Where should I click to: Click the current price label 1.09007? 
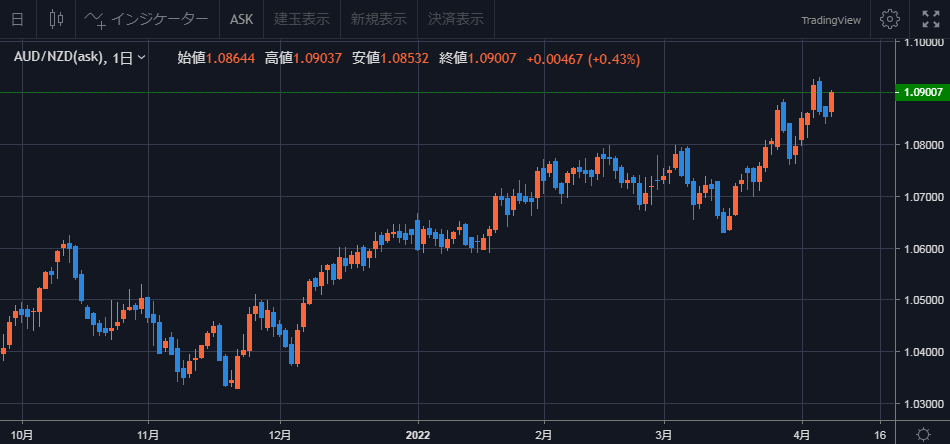922,93
